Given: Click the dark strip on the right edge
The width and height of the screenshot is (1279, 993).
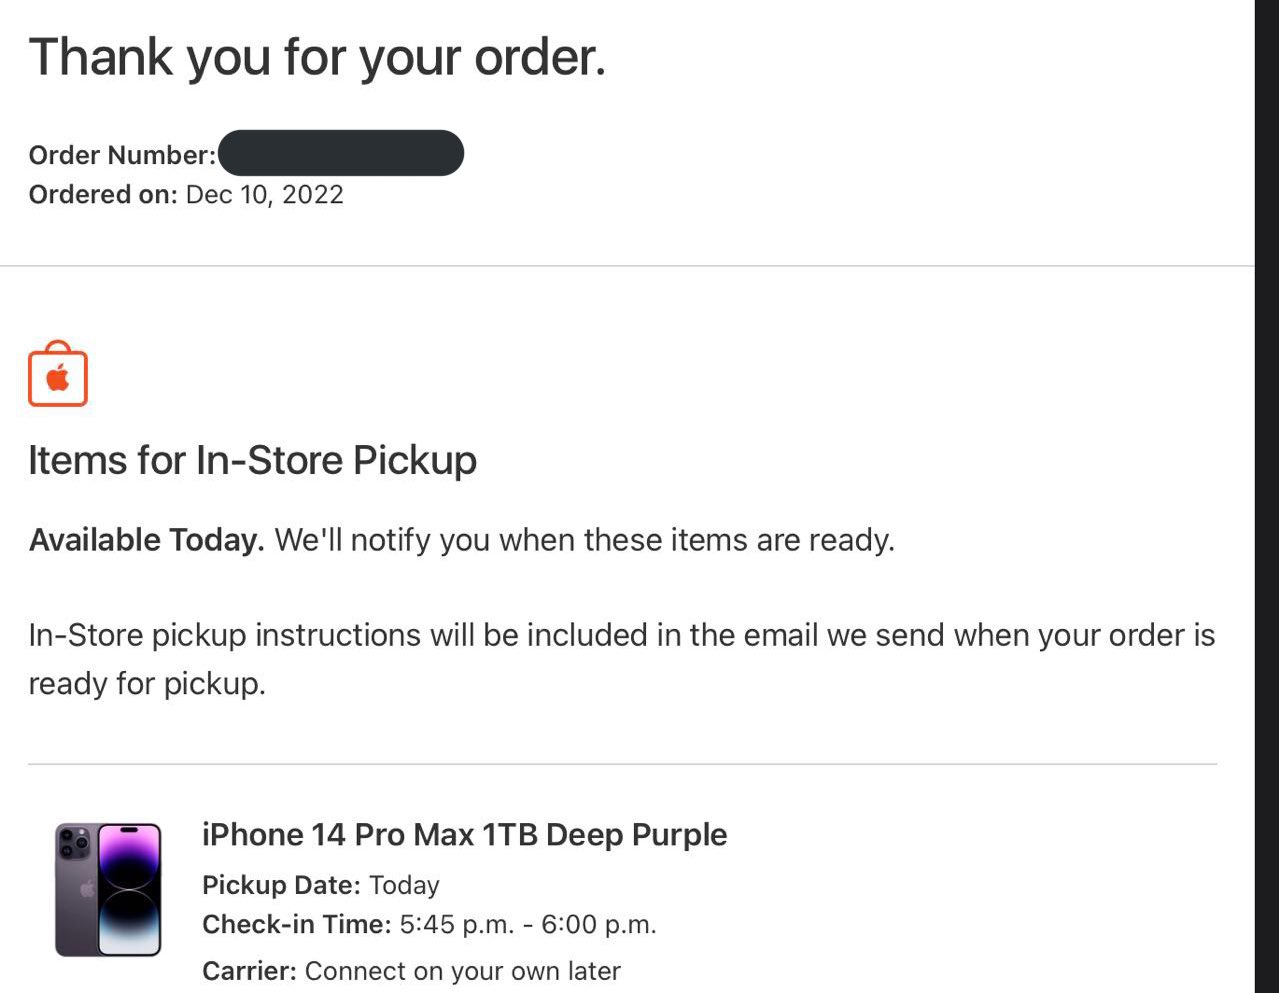Looking at the screenshot, I should (x=1267, y=496).
